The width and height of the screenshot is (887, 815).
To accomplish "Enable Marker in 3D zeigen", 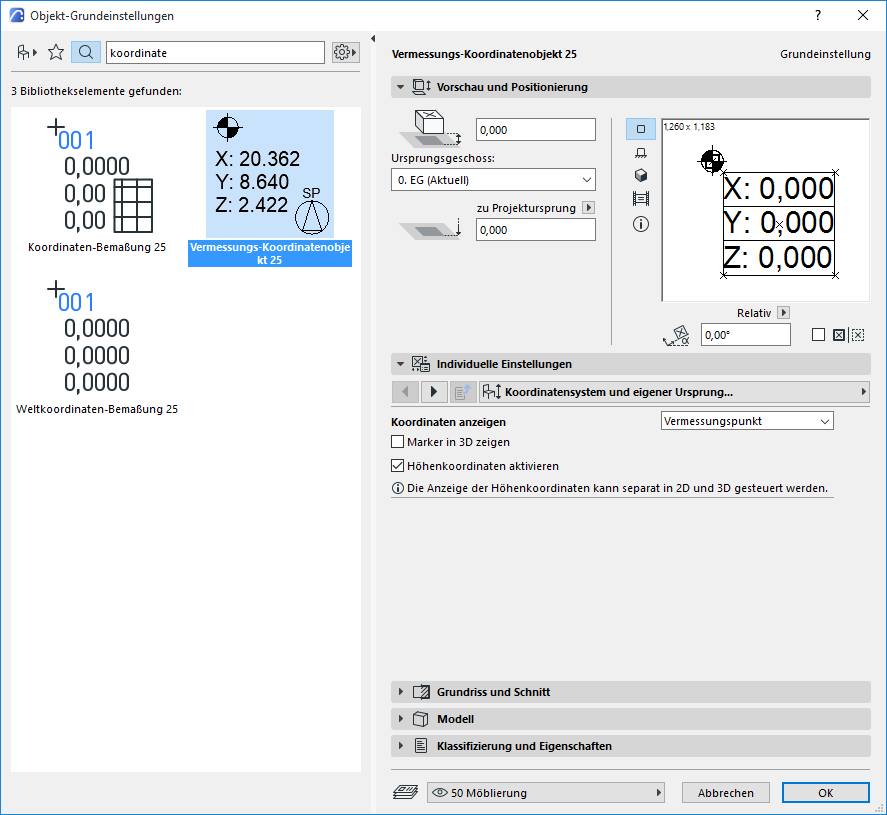I will [398, 442].
